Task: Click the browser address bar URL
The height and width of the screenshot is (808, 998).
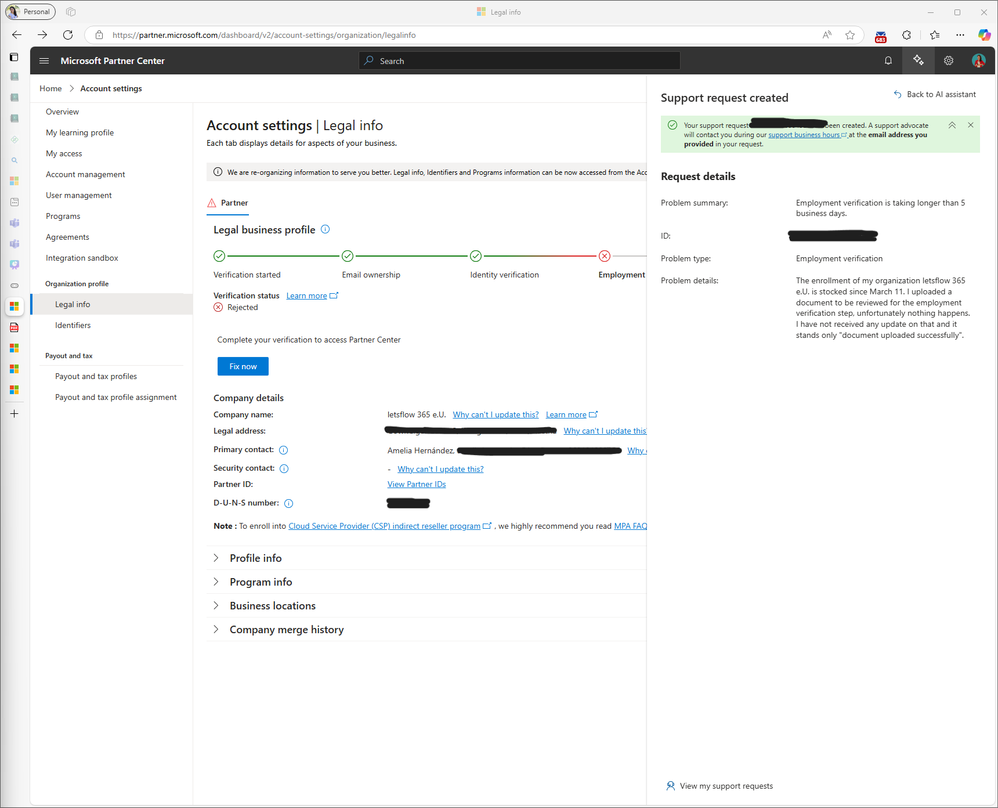Action: click(264, 35)
